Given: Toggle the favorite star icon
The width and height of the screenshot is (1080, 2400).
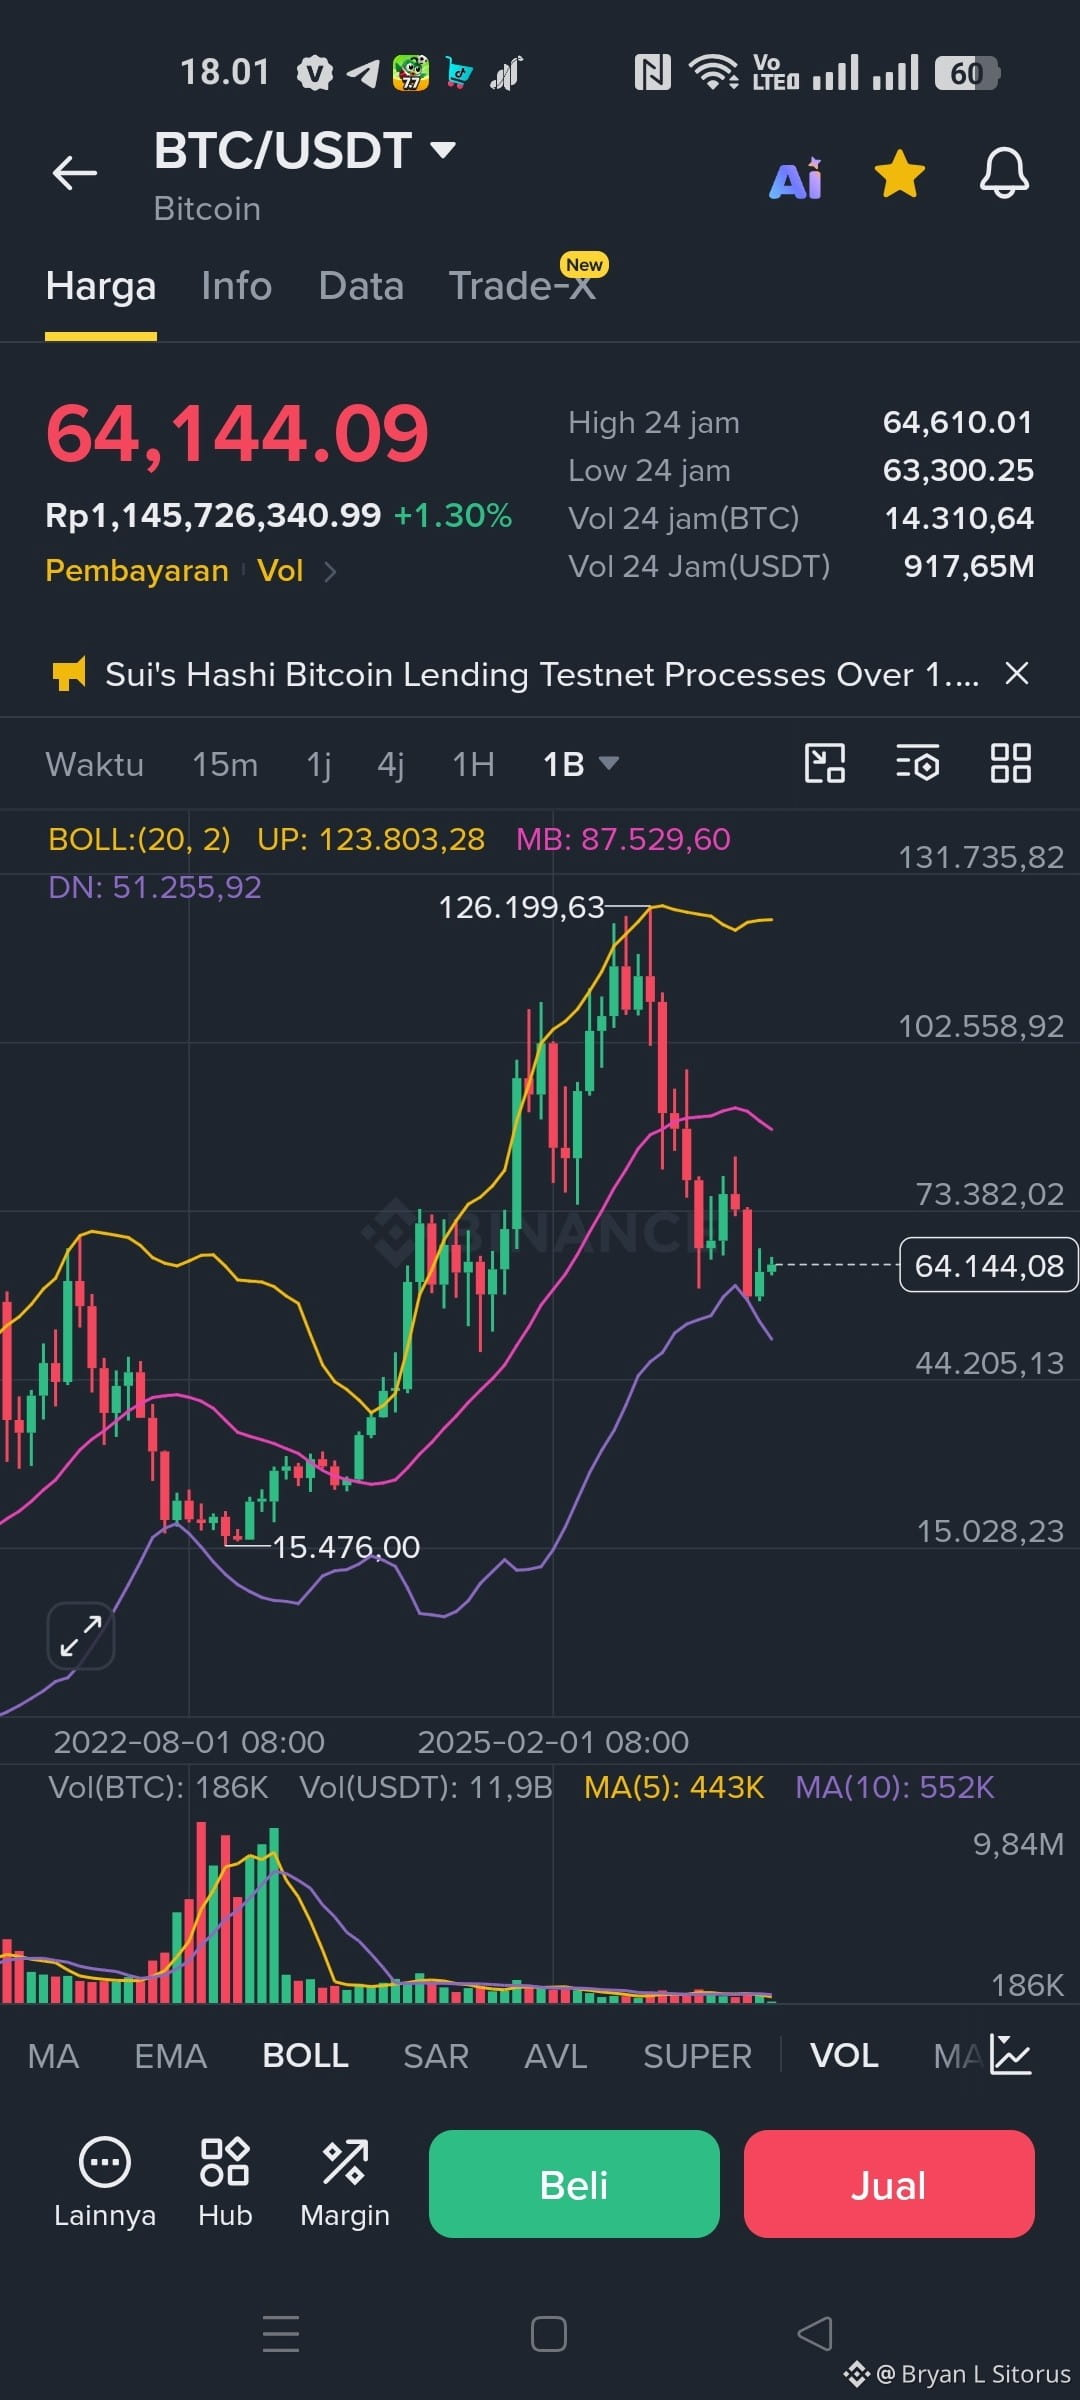Looking at the screenshot, I should click(900, 174).
